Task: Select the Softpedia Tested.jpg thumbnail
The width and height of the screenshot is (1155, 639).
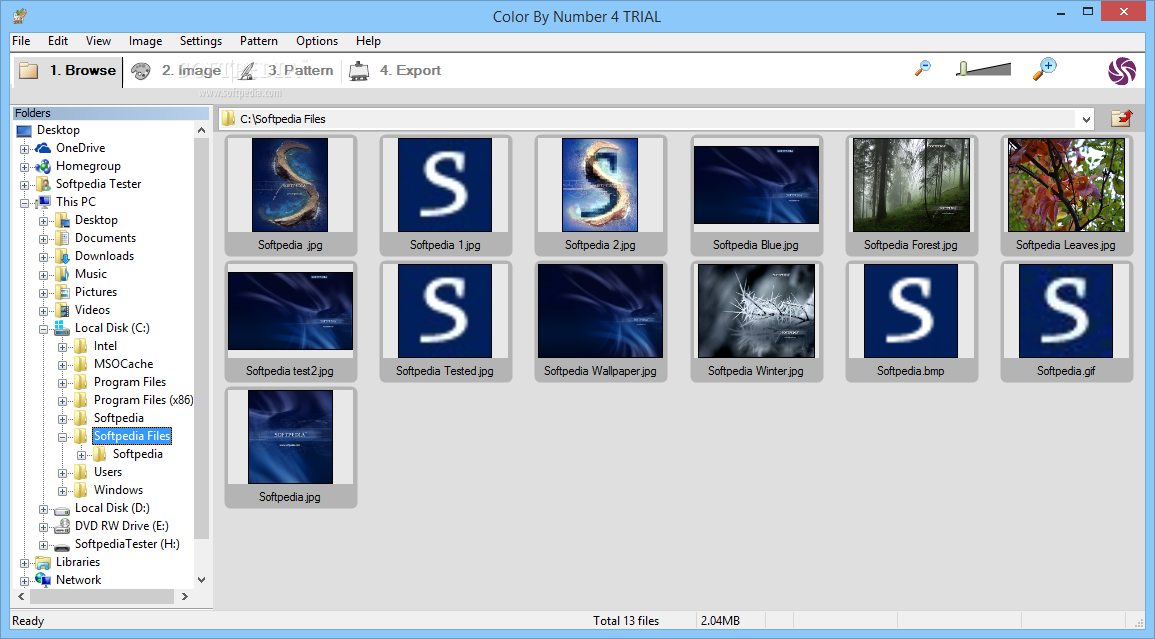Action: coord(445,321)
